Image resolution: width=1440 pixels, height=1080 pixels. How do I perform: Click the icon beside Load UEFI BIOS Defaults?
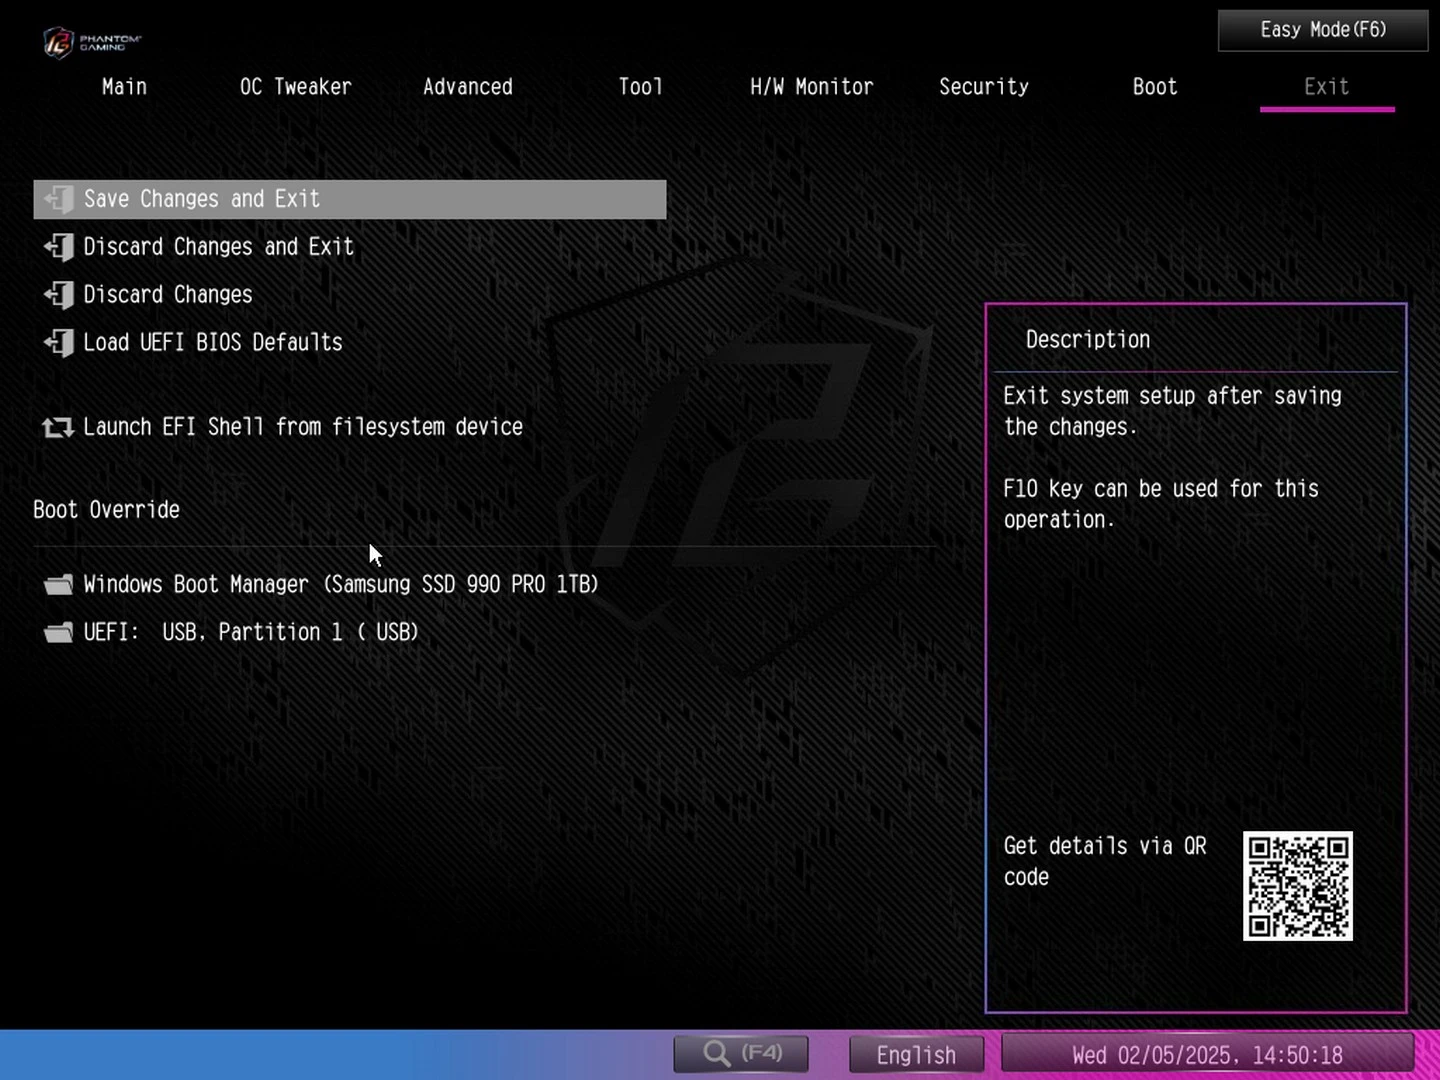(59, 343)
